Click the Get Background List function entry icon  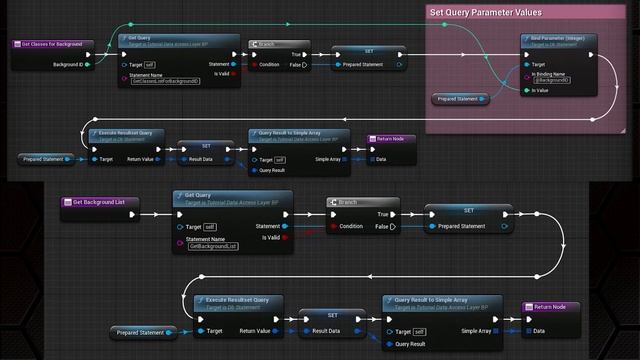68,202
